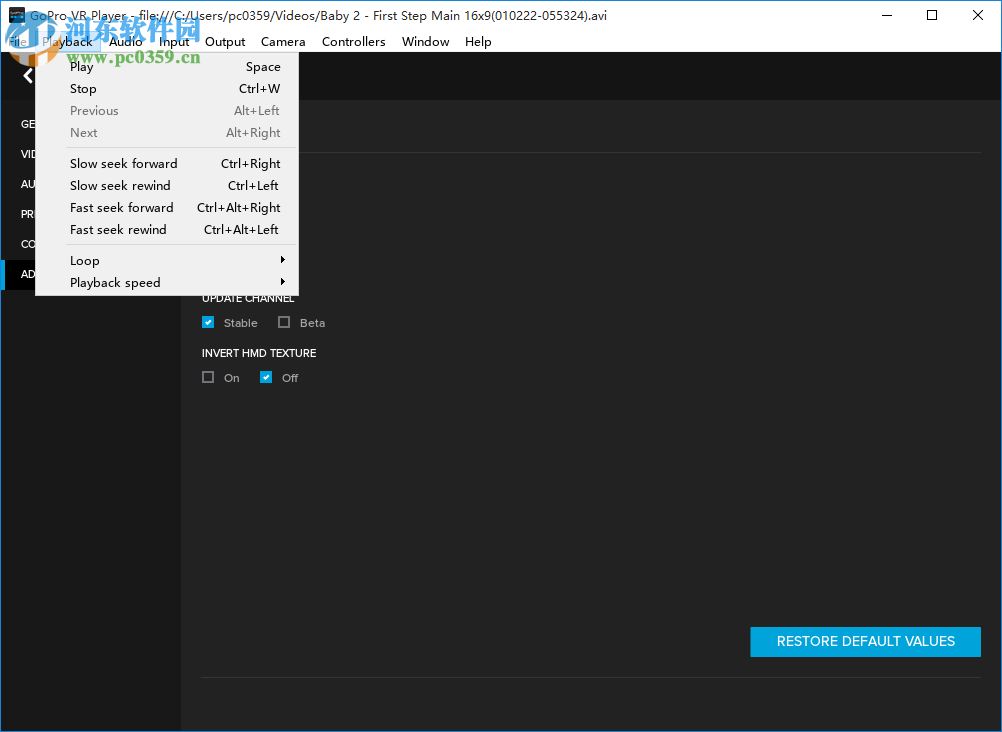This screenshot has width=1002, height=732.
Task: Open the Playback menu
Action: pyautogui.click(x=67, y=42)
